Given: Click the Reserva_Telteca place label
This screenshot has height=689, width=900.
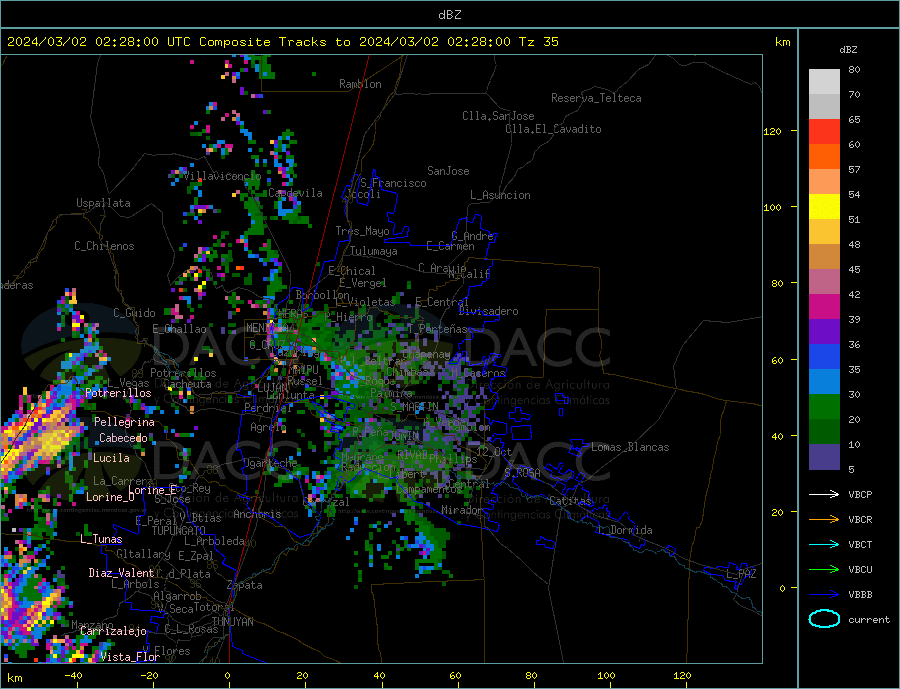Looking at the screenshot, I should pyautogui.click(x=596, y=98).
